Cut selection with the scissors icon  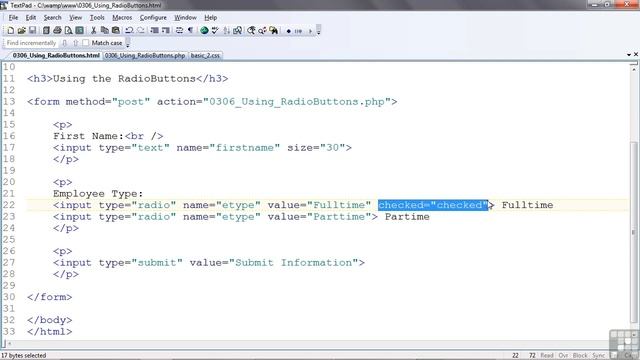coord(93,31)
